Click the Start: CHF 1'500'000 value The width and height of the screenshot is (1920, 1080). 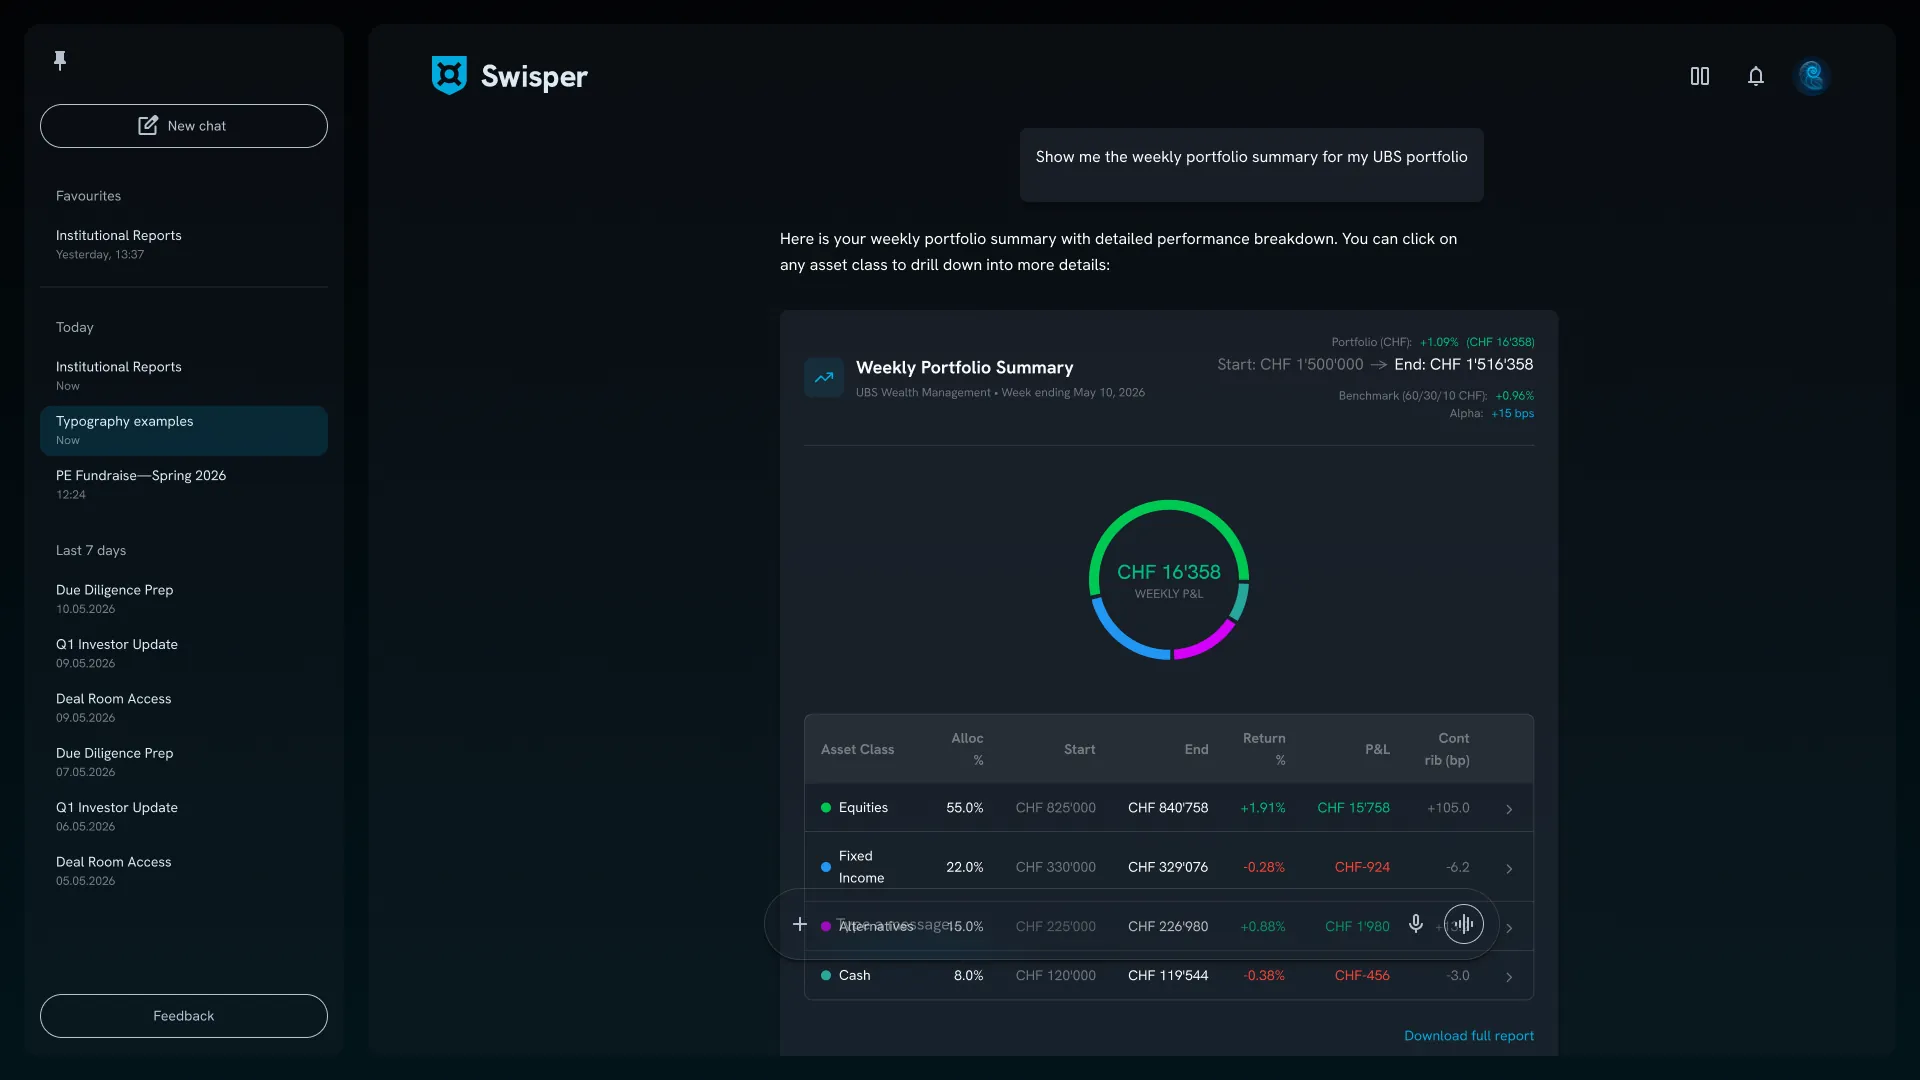pyautogui.click(x=1290, y=365)
